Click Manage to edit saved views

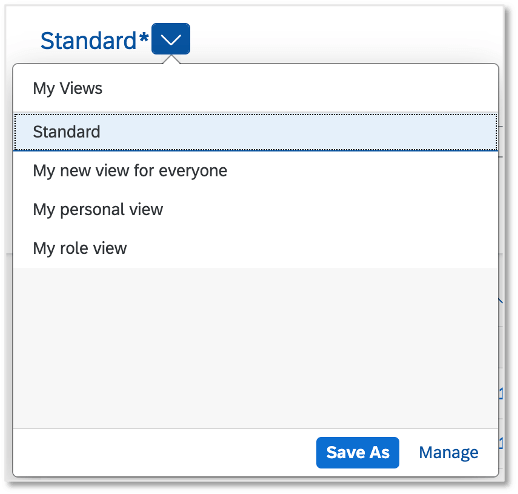[448, 452]
